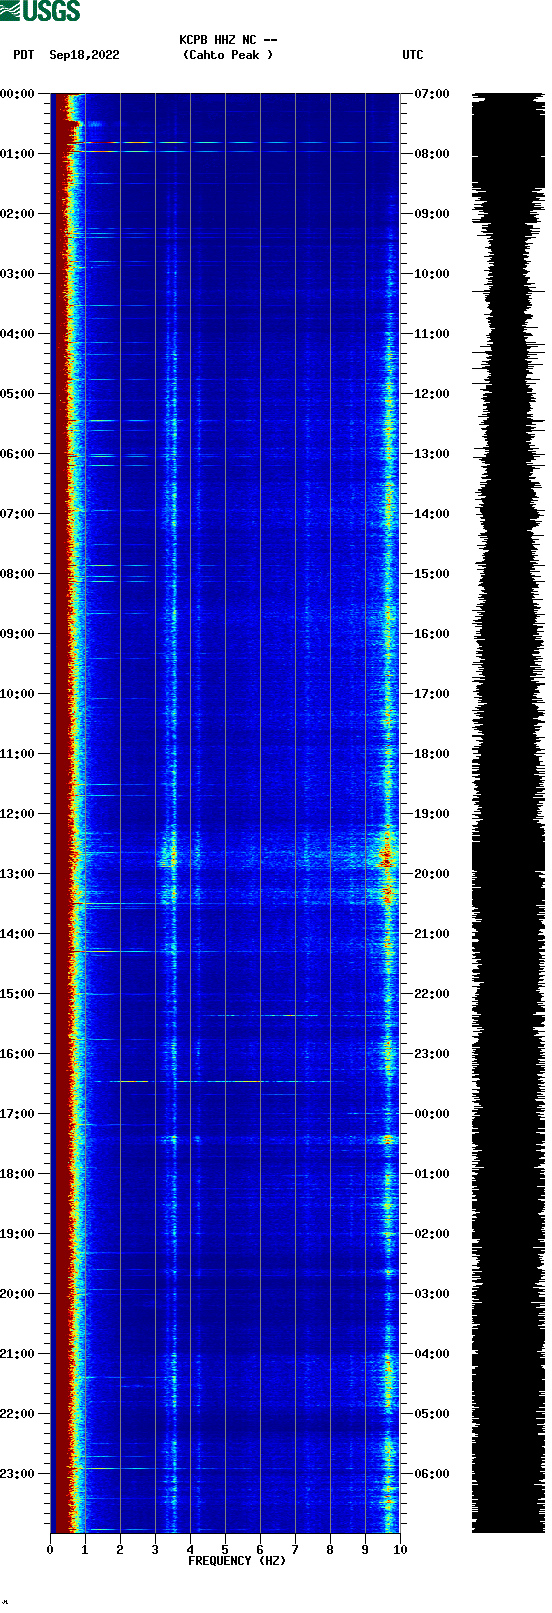Click the 20:00 PDT time label

point(17,1294)
